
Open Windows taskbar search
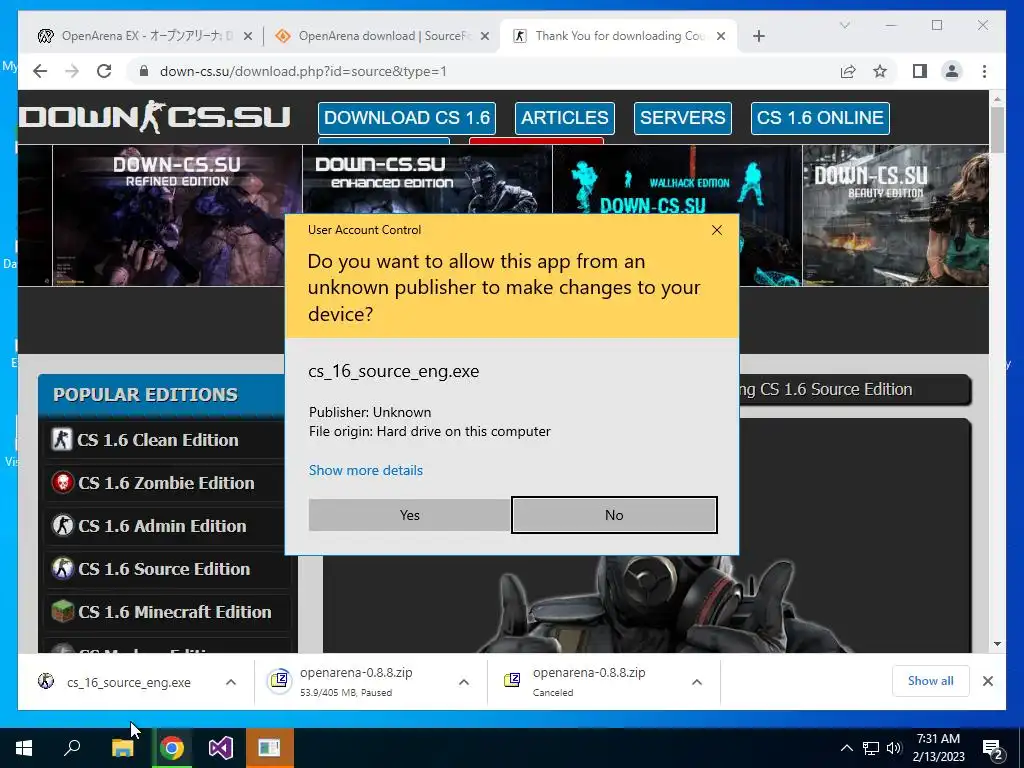pos(72,748)
